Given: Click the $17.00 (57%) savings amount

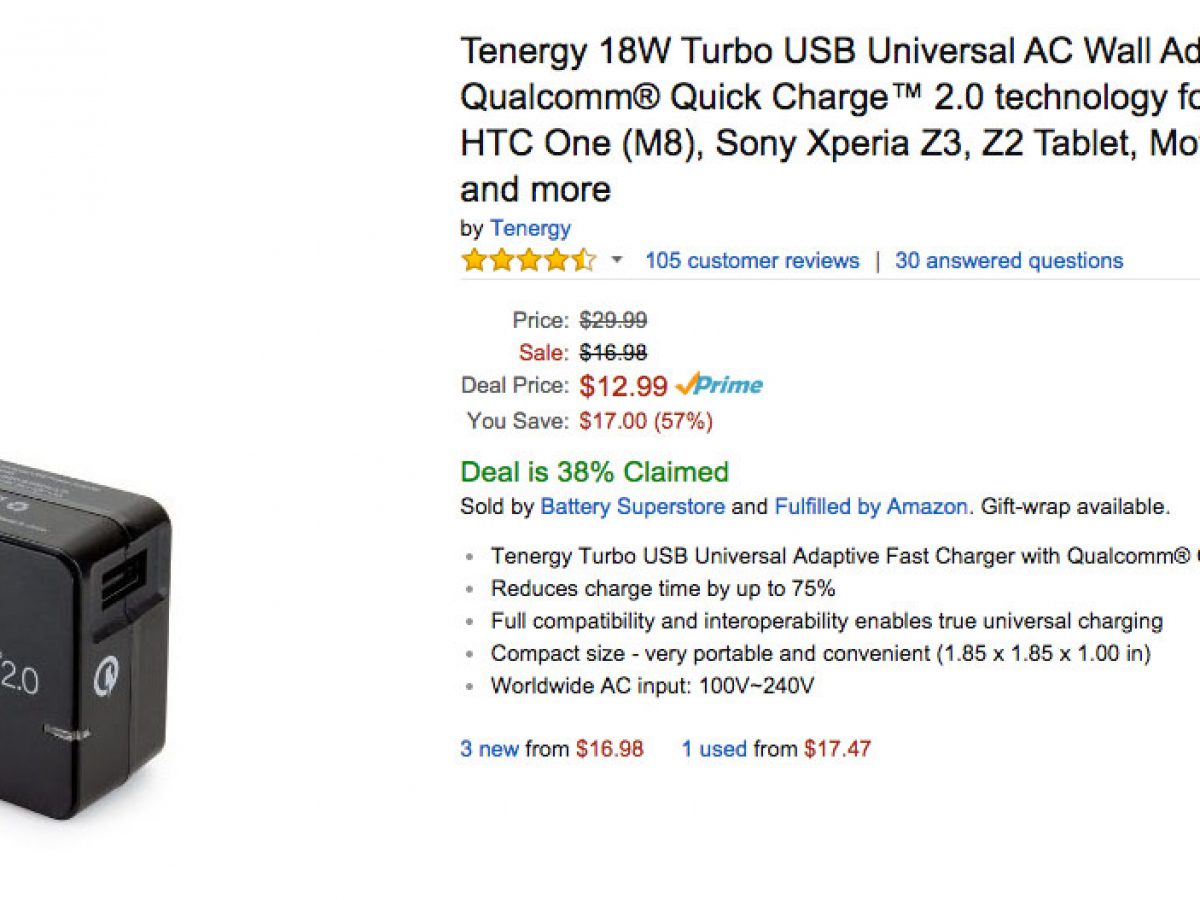Looking at the screenshot, I should point(646,422).
